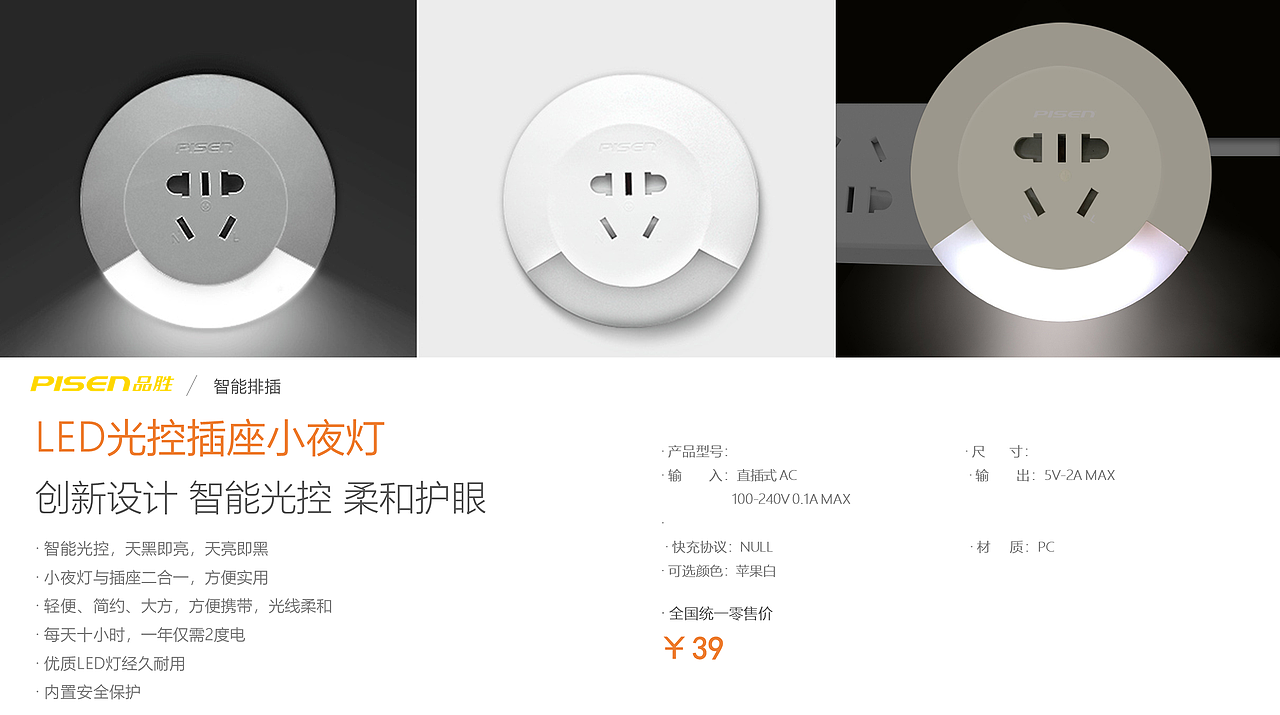
Task: Click the 全国统一零售价 label
Action: click(717, 614)
